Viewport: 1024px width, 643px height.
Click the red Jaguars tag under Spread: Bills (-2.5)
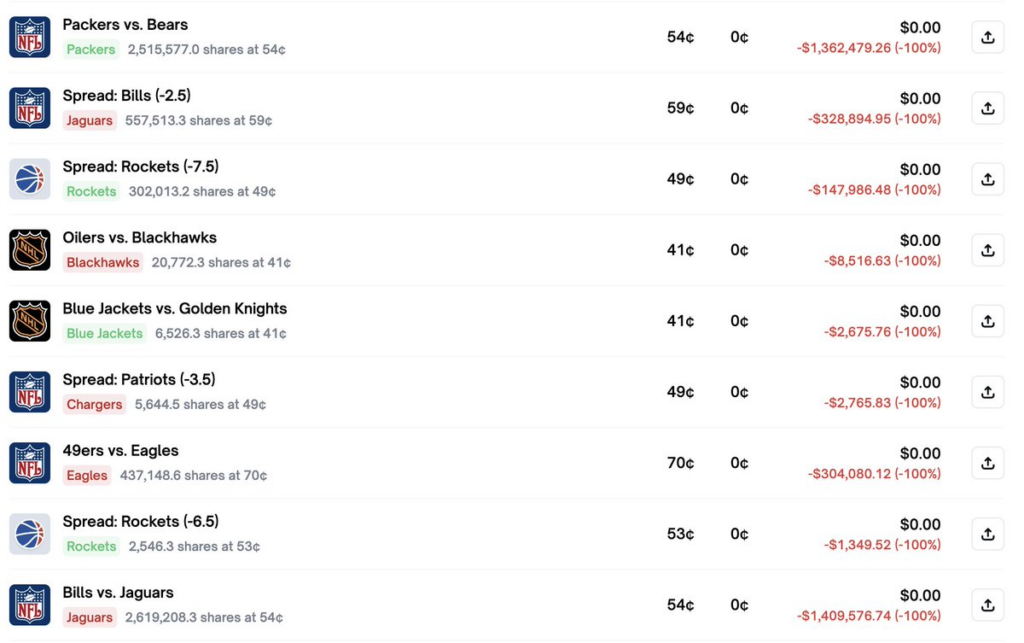[x=88, y=120]
